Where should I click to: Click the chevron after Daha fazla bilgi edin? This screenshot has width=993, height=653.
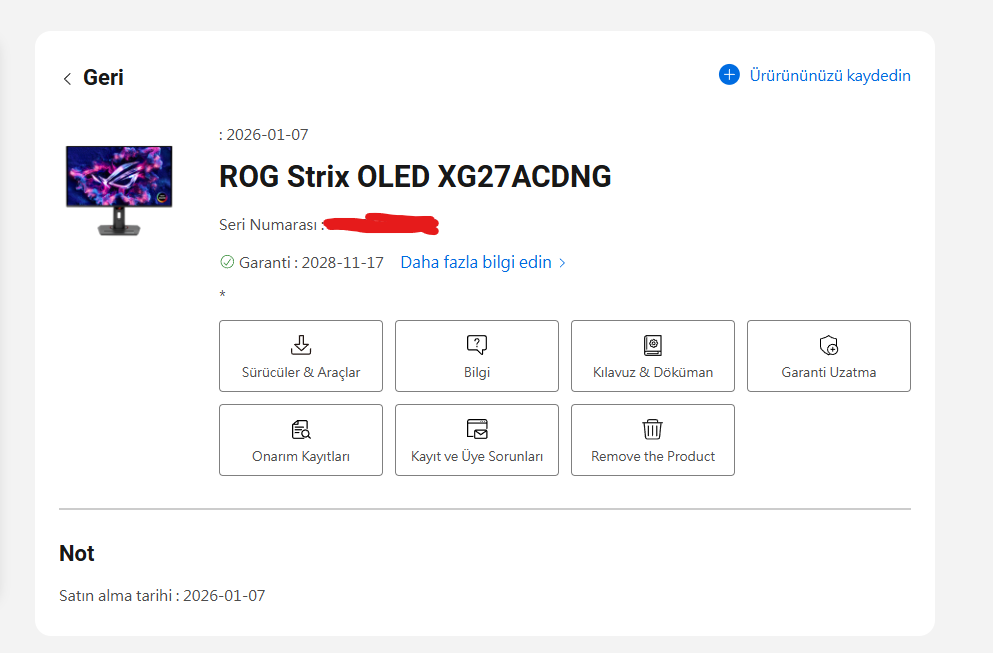(562, 262)
